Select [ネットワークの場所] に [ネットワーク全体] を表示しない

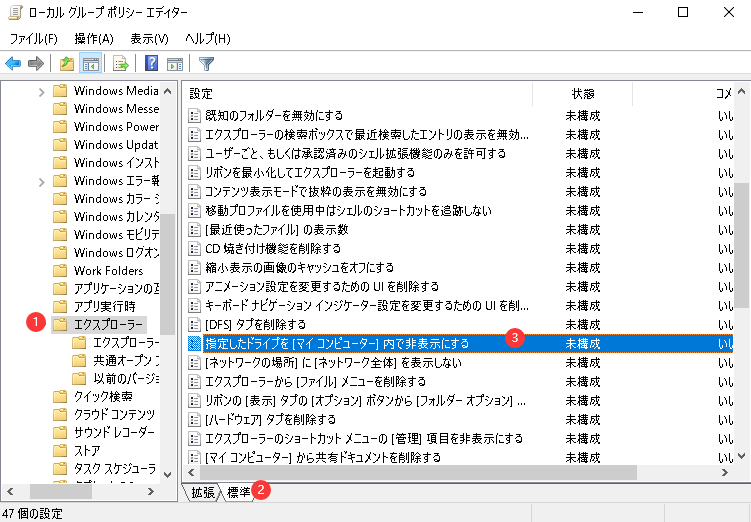pyautogui.click(x=333, y=363)
